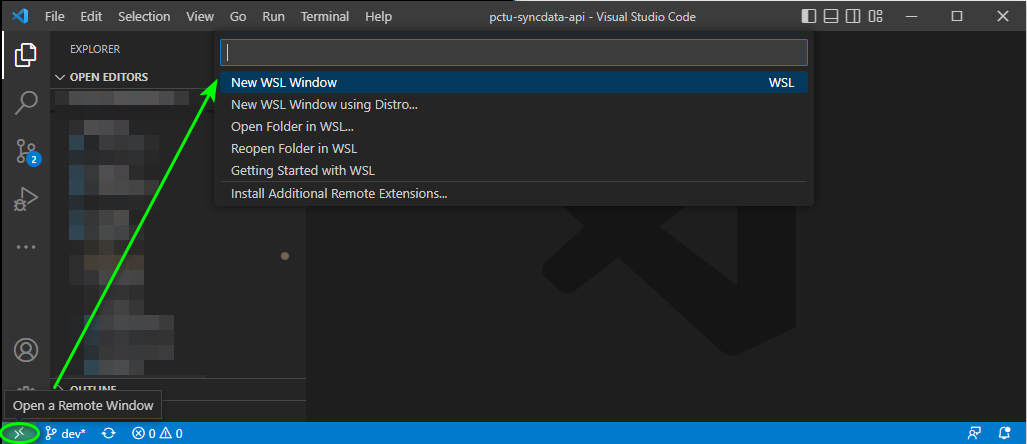The height and width of the screenshot is (444, 1027).
Task: Open the Run and Debug view
Action: click(26, 199)
